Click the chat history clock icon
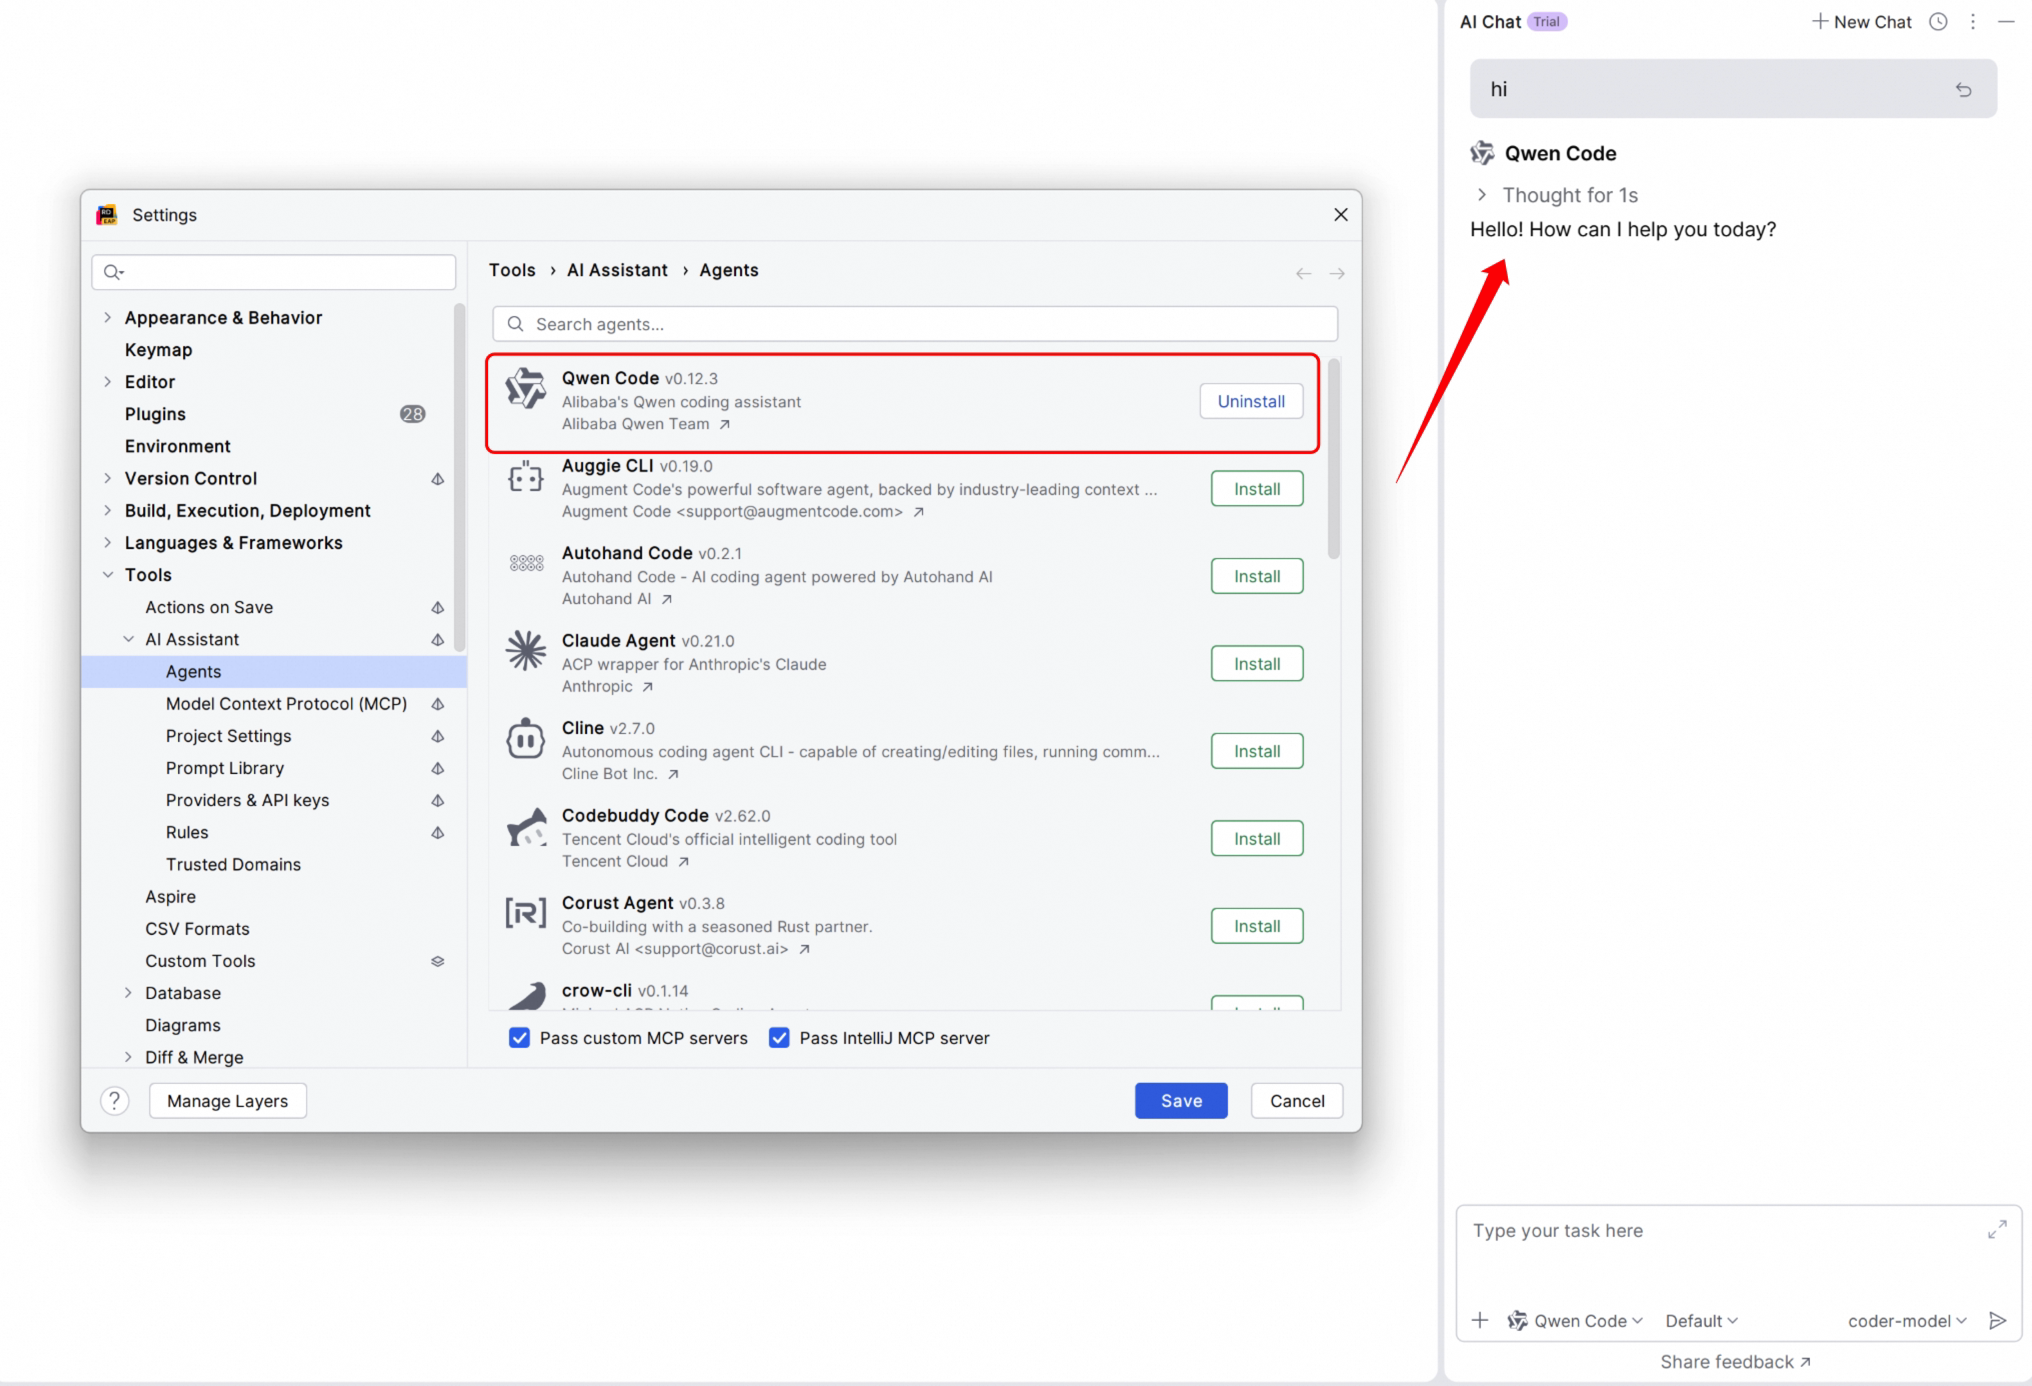Screen dimensions: 2032x1386 coord(1938,22)
